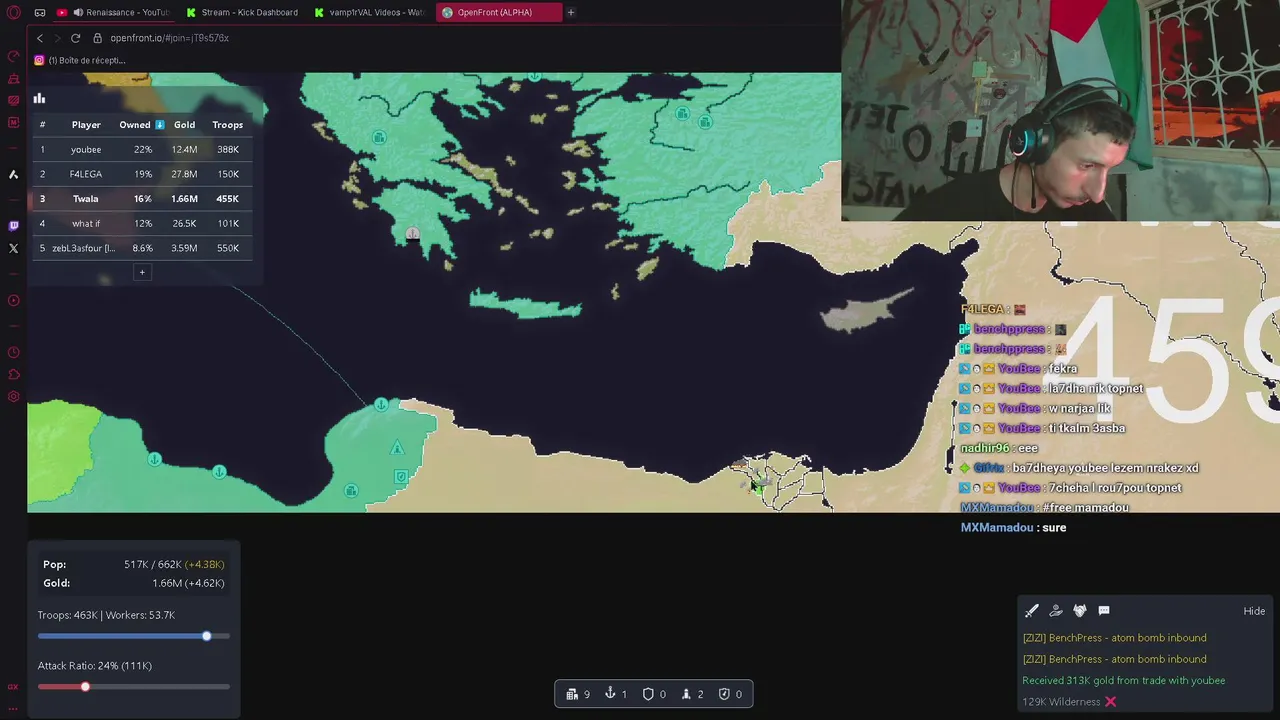The height and width of the screenshot is (720, 1280).
Task: Toggle trade events hand filter
Action: pos(1056,610)
